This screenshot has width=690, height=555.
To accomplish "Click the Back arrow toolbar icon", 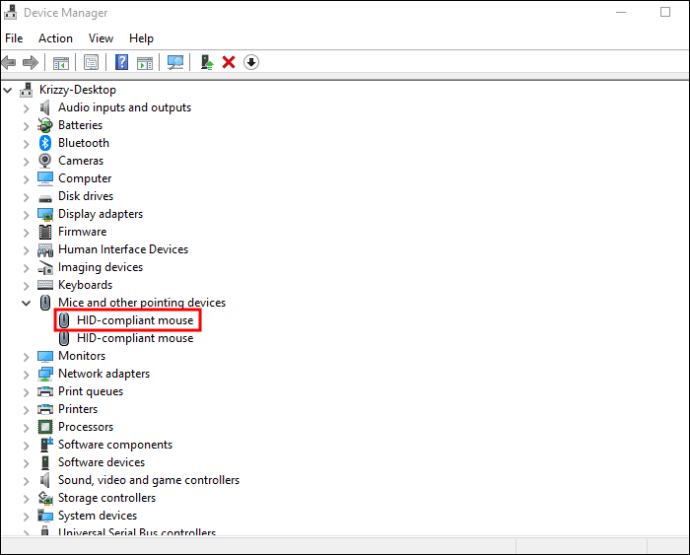I will click(9, 62).
